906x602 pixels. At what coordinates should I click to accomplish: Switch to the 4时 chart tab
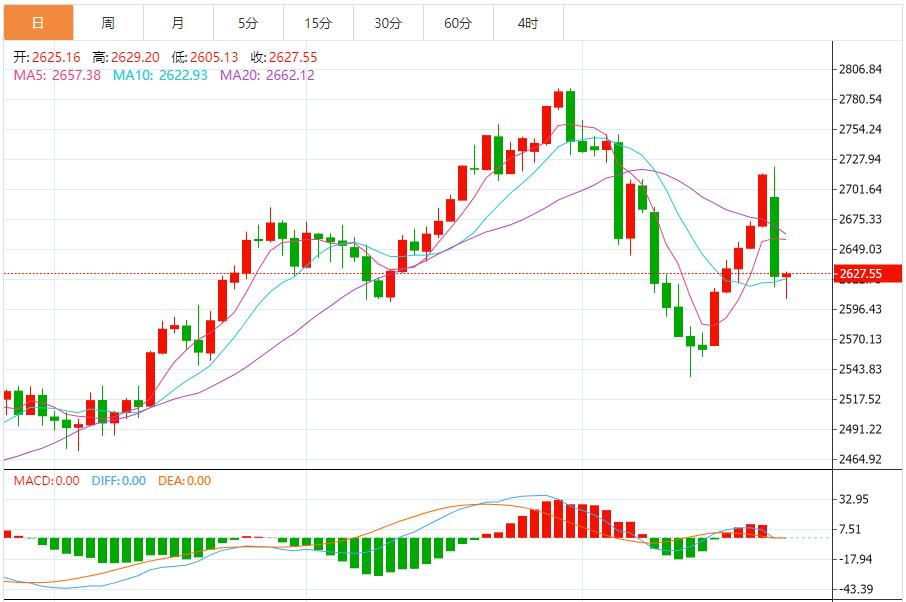[x=528, y=23]
